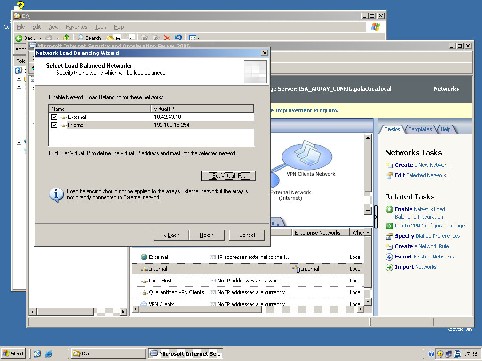Click the Import Networks green arrow icon

(389, 267)
